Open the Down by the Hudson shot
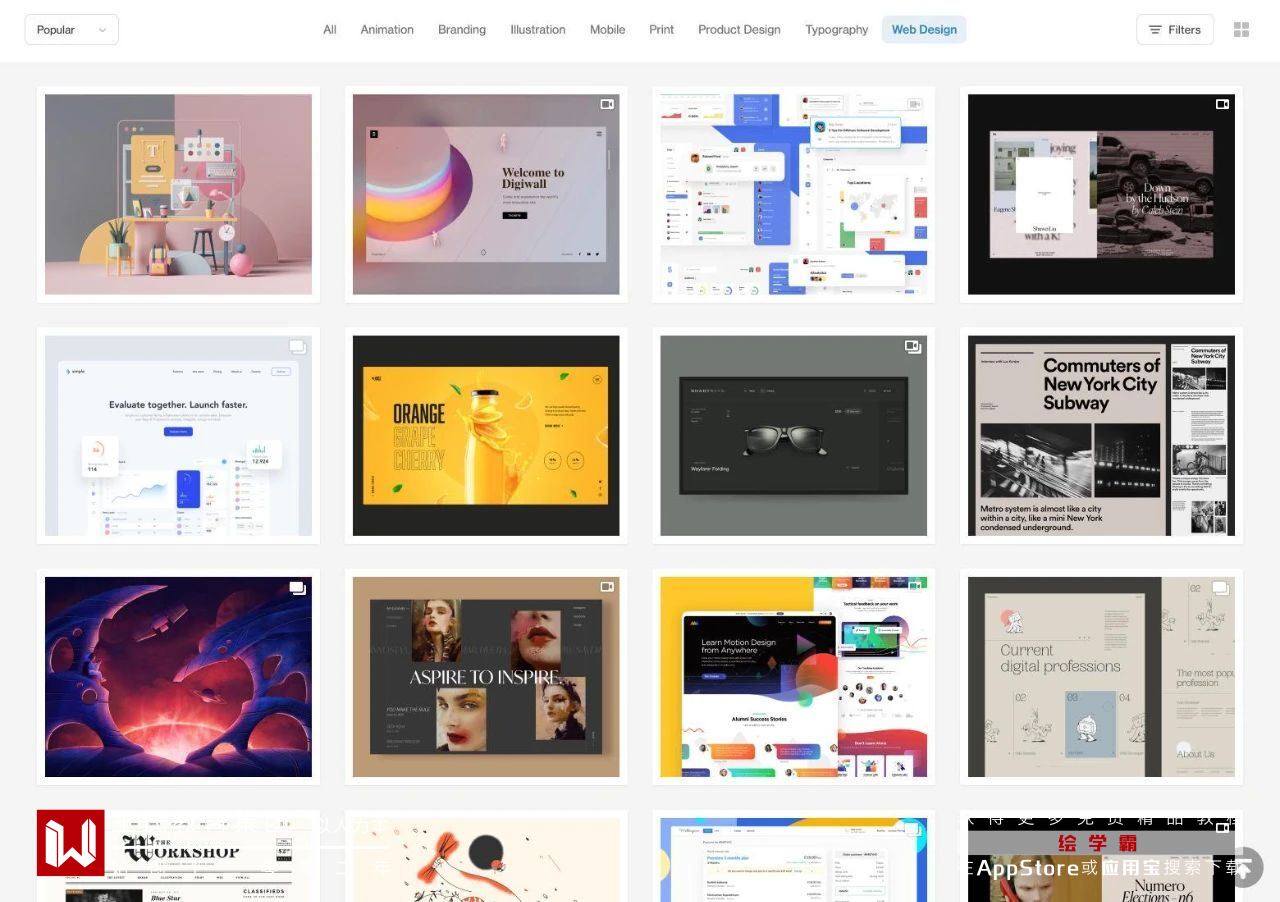This screenshot has width=1280, height=902. 1101,194
